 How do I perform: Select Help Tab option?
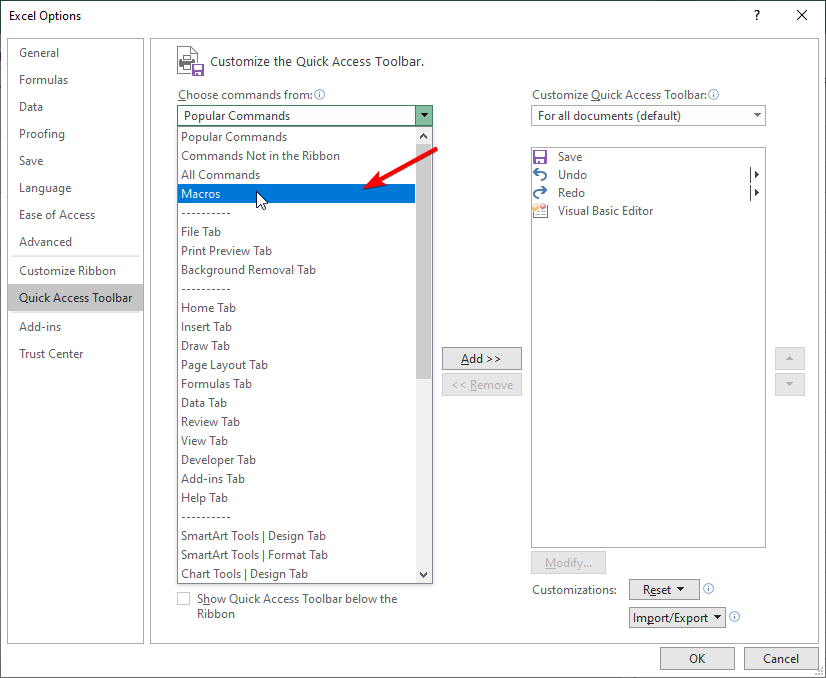pyautogui.click(x=297, y=498)
